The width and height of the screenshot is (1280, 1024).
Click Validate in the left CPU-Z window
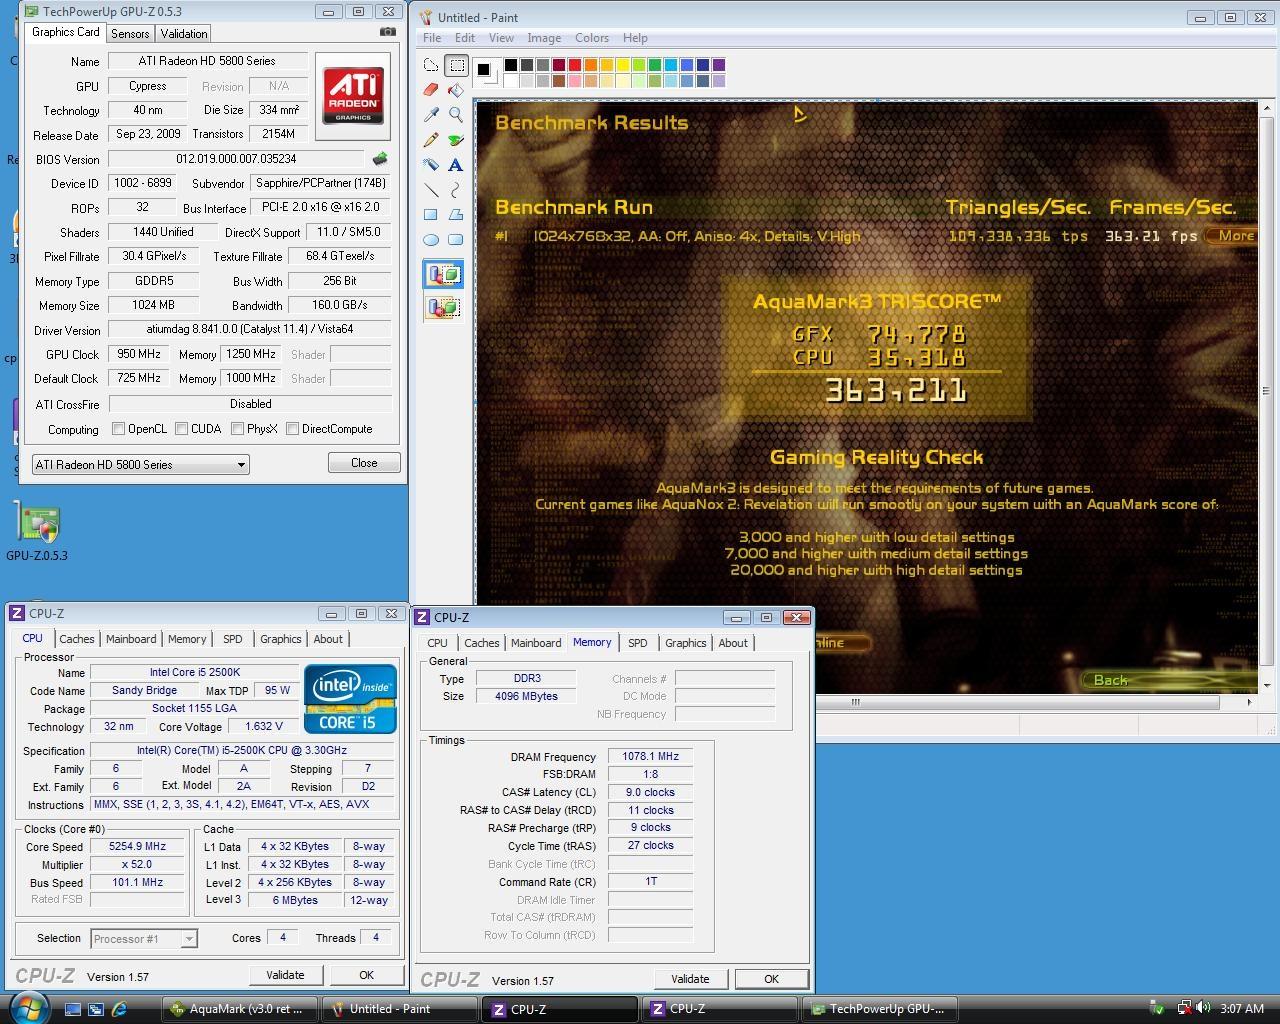point(285,975)
